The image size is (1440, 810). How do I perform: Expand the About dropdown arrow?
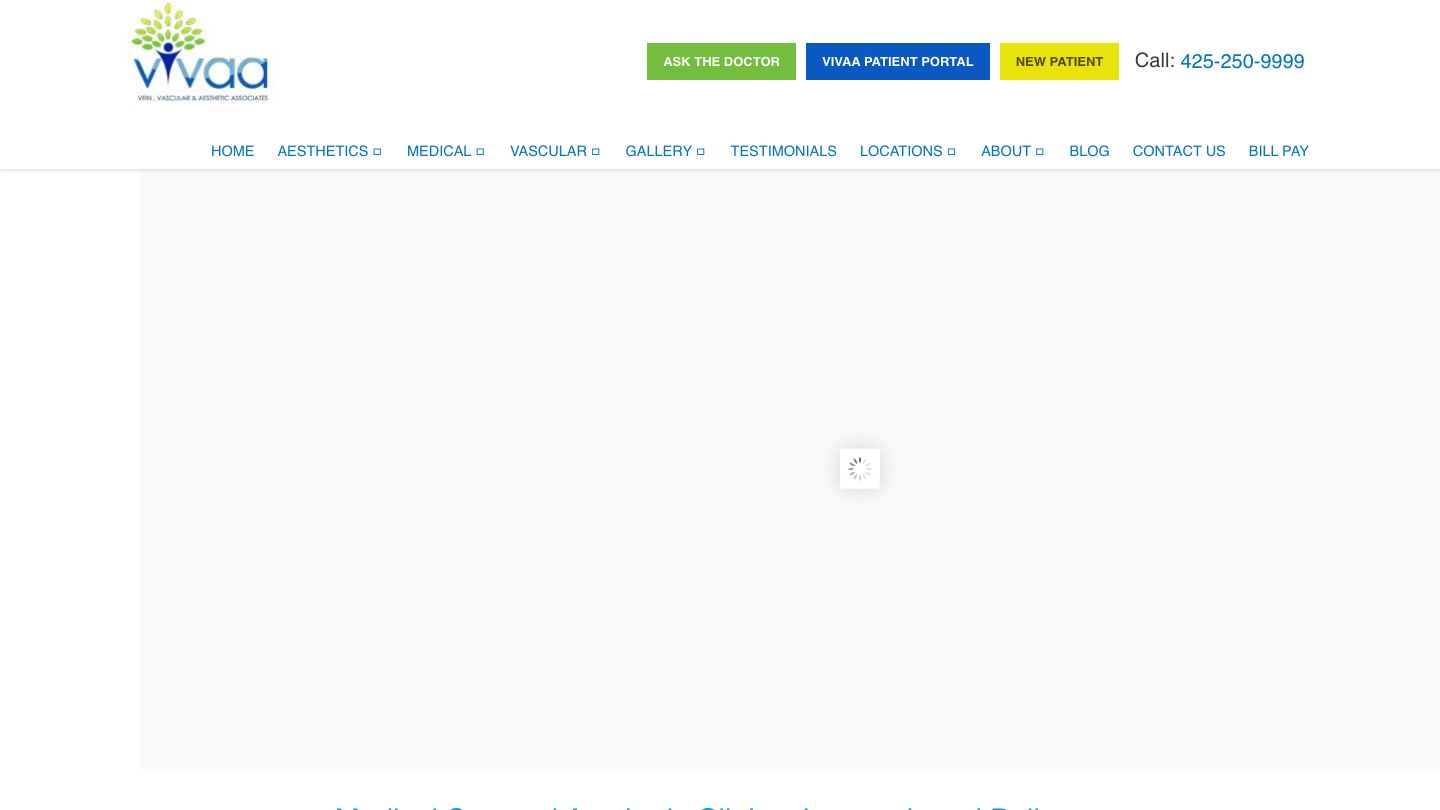point(1040,152)
